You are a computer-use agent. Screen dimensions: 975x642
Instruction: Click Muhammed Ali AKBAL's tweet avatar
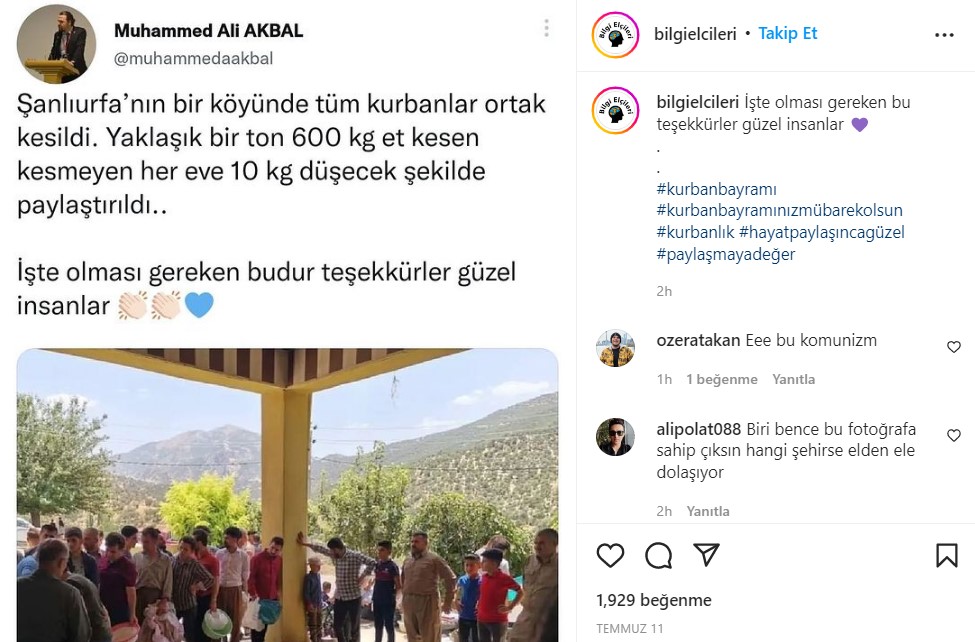(57, 44)
